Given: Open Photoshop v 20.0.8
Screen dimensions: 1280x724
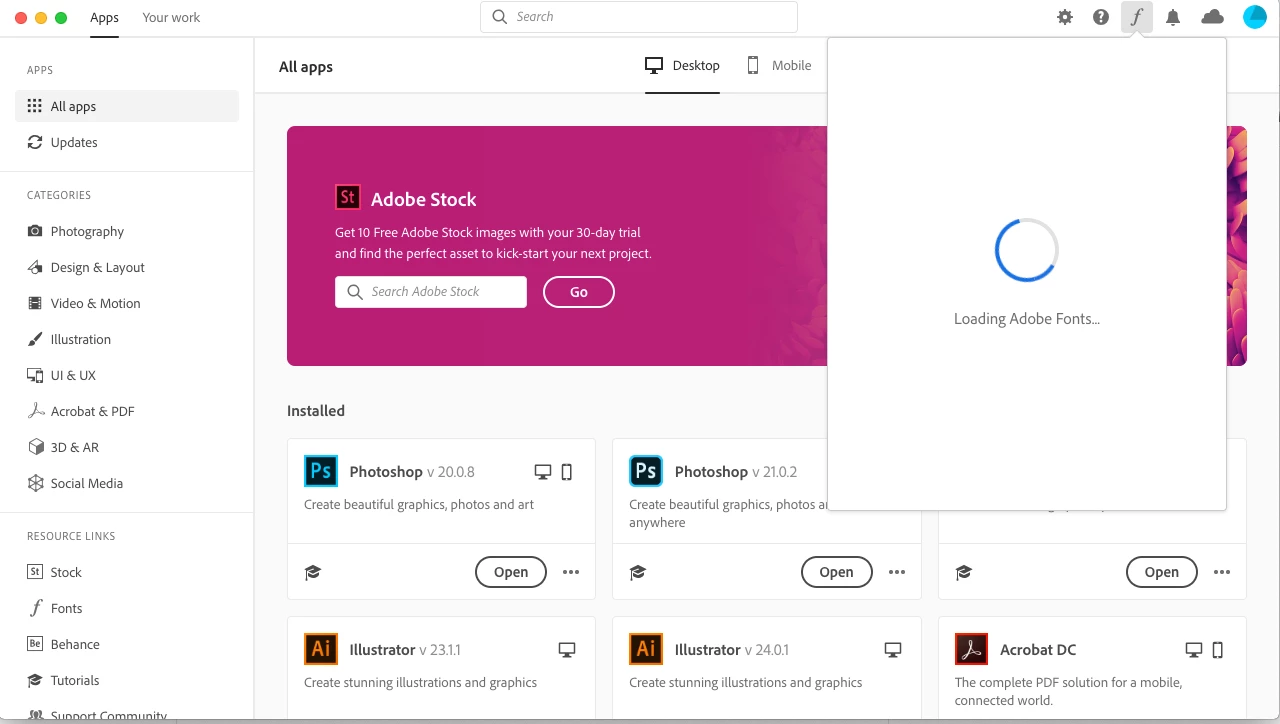Looking at the screenshot, I should [x=511, y=572].
